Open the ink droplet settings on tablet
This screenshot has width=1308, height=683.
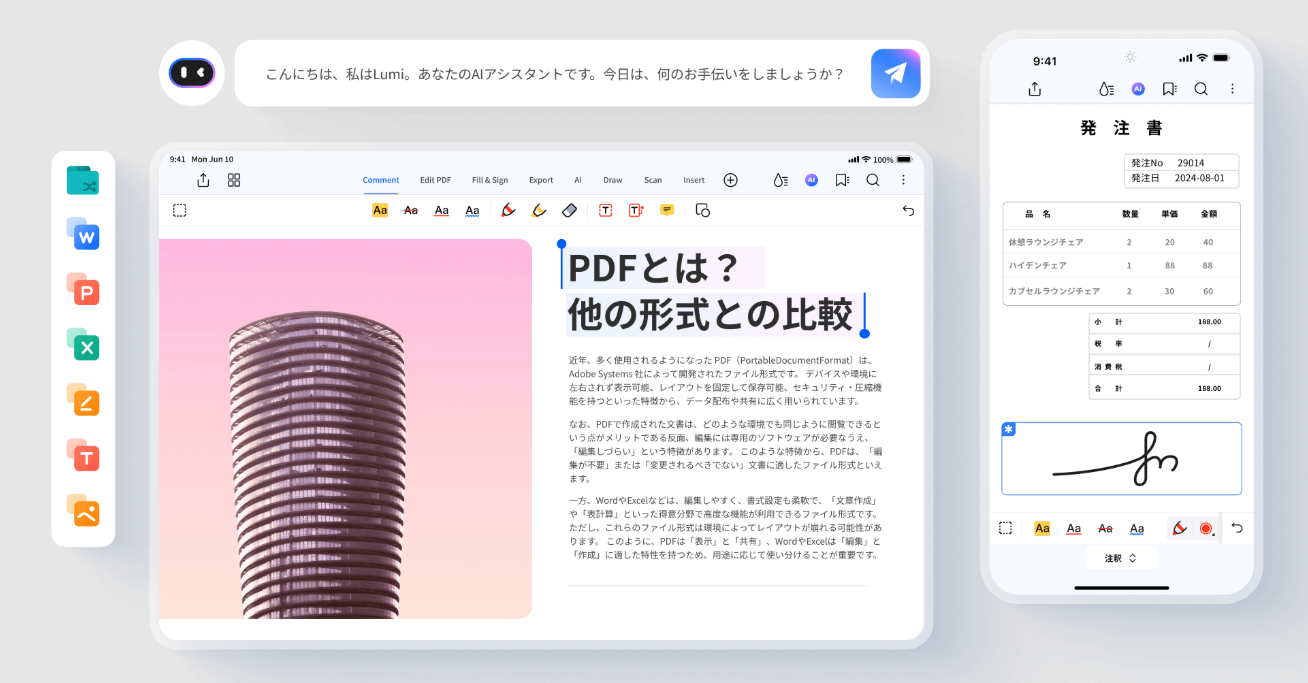[780, 180]
